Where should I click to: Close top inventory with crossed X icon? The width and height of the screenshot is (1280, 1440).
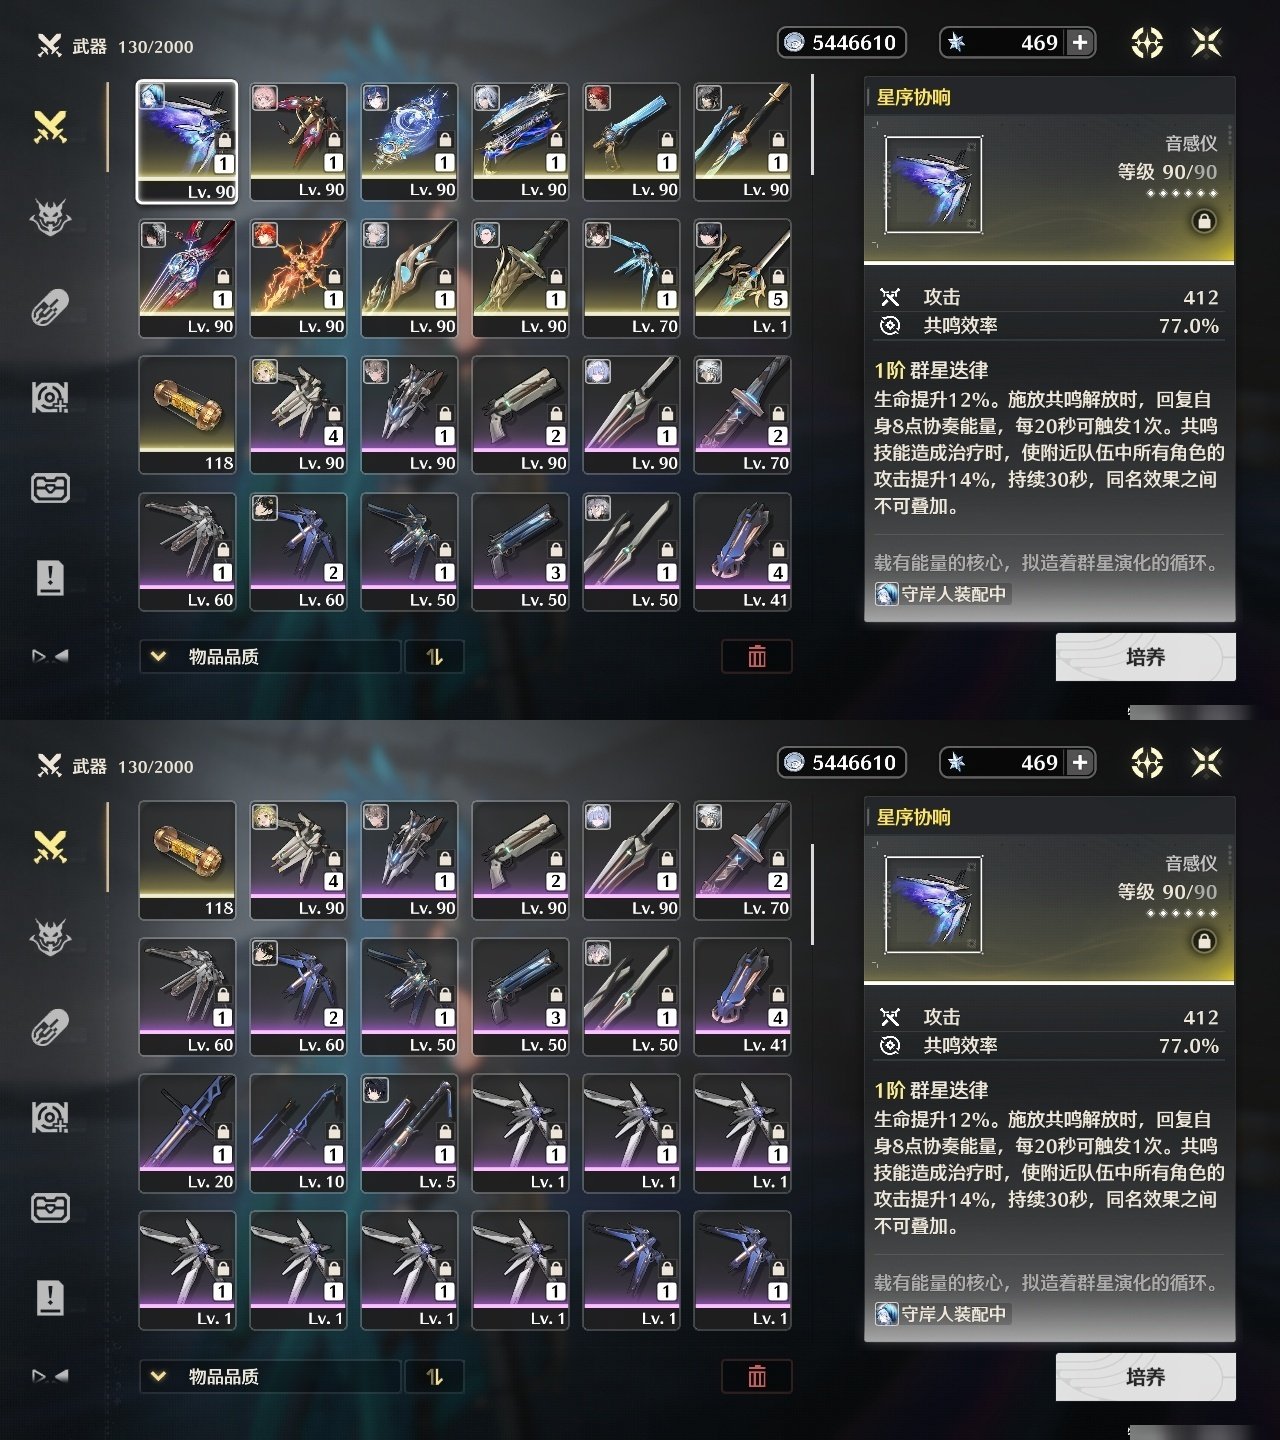tap(1207, 42)
